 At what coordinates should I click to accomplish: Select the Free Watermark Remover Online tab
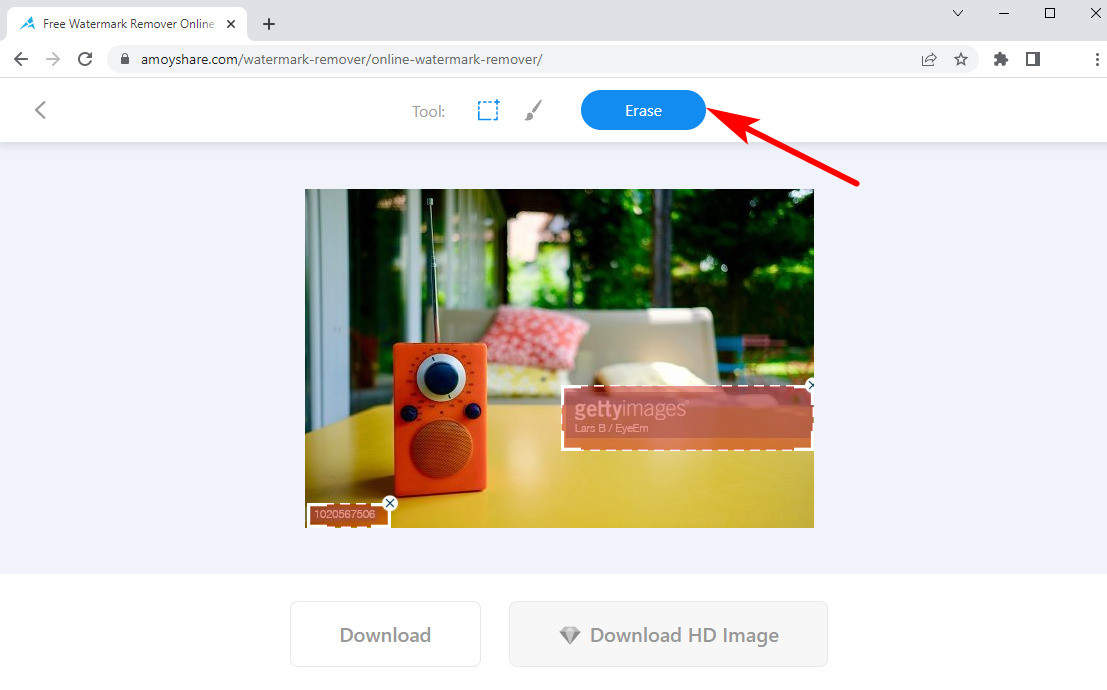(x=127, y=24)
